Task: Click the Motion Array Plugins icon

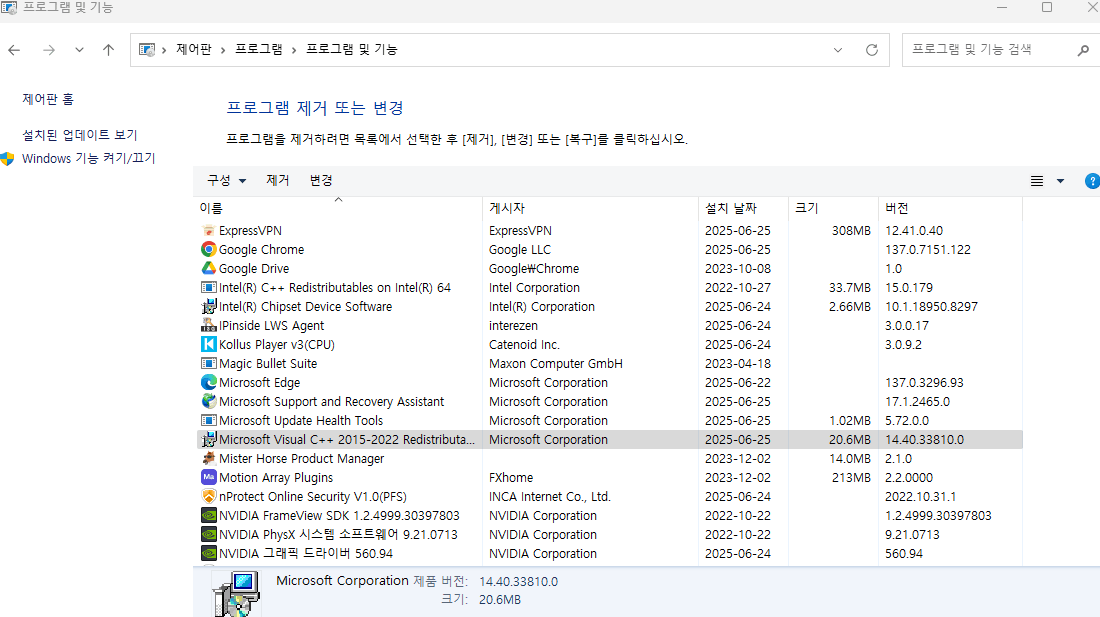Action: coord(209,477)
